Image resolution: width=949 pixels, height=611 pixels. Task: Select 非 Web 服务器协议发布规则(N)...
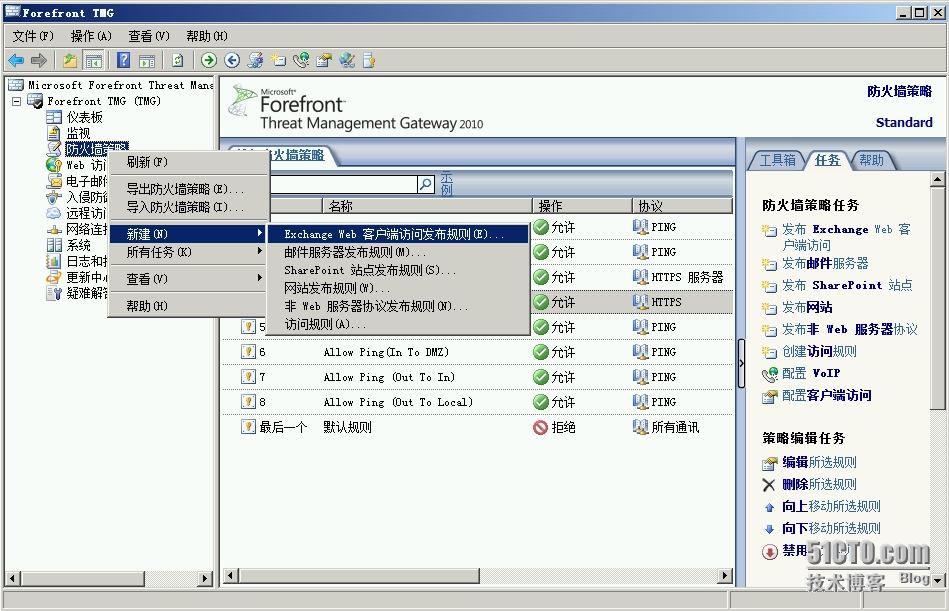(398, 306)
